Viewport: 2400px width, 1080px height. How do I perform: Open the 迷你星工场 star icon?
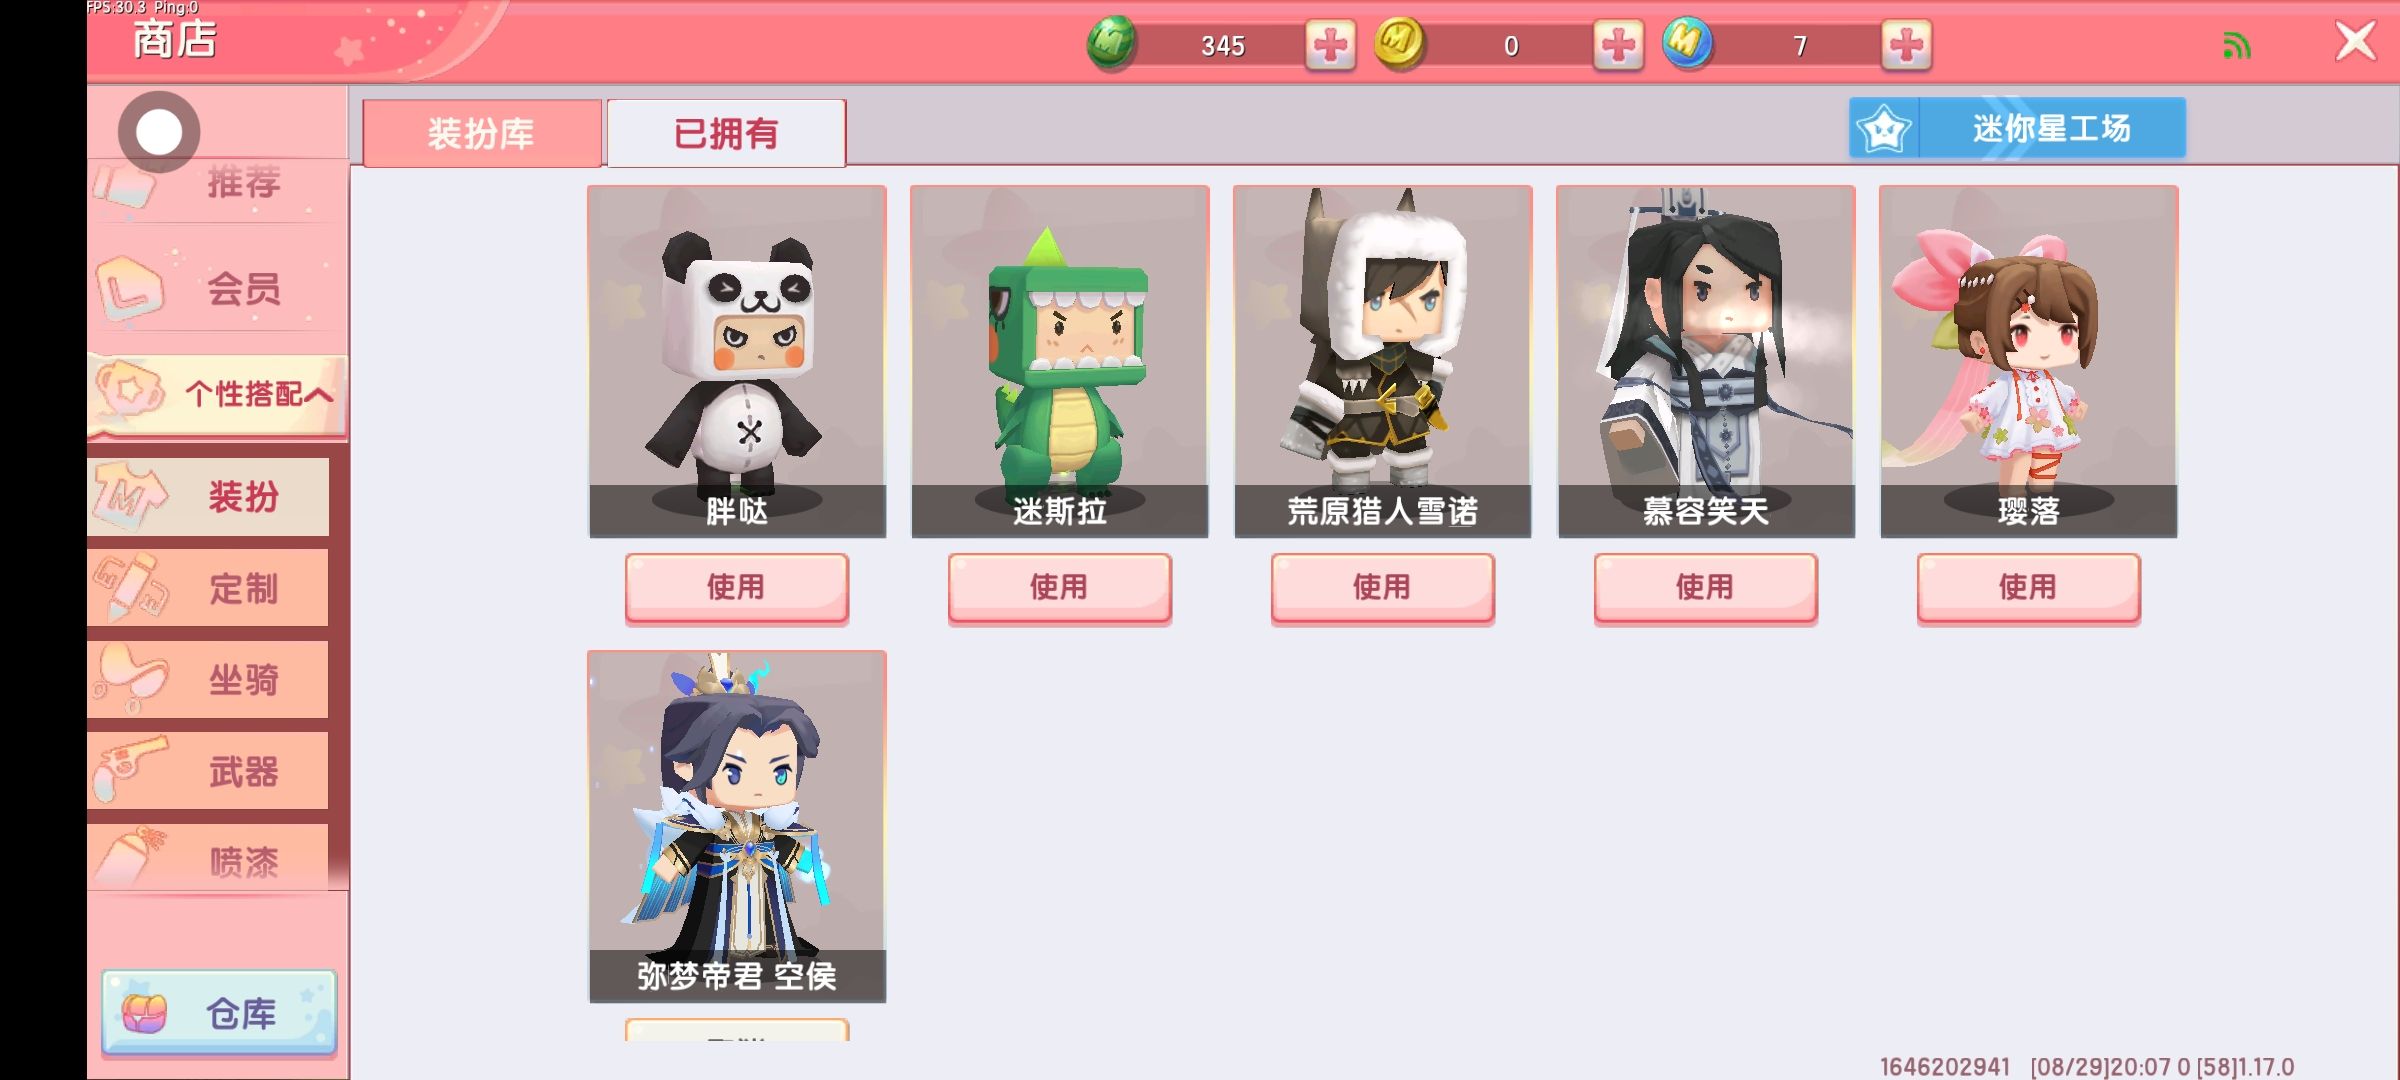(1884, 128)
